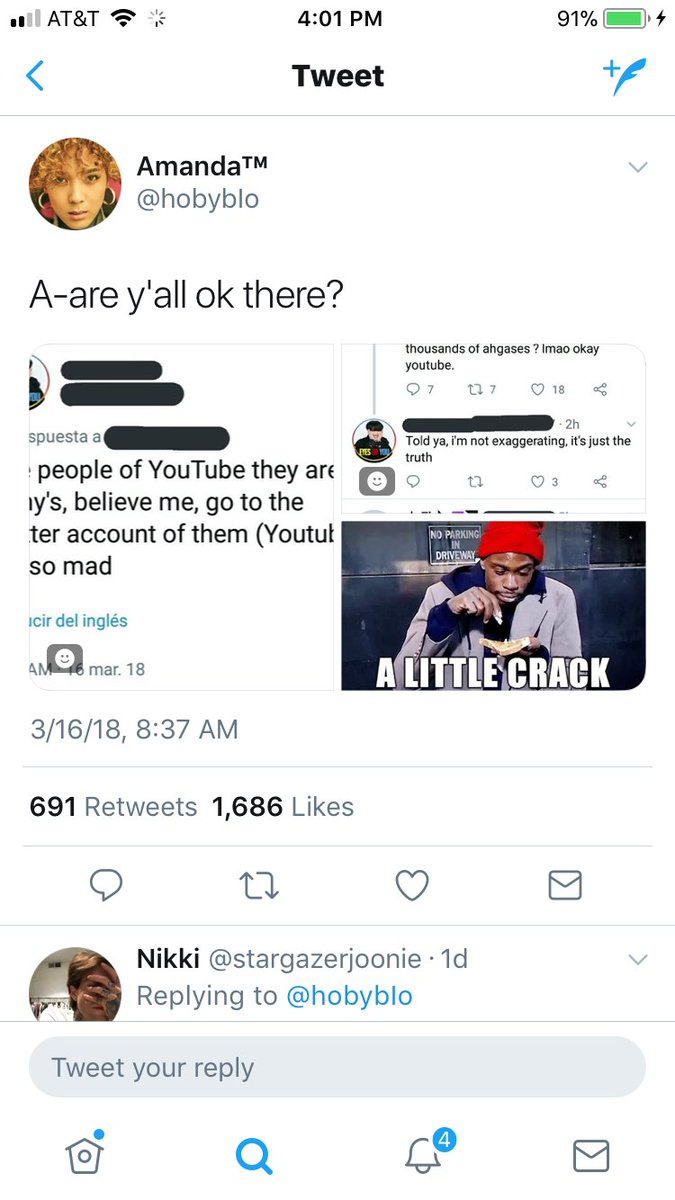This screenshot has height=1200, width=675.
Task: Open the Search tab
Action: tap(254, 1156)
